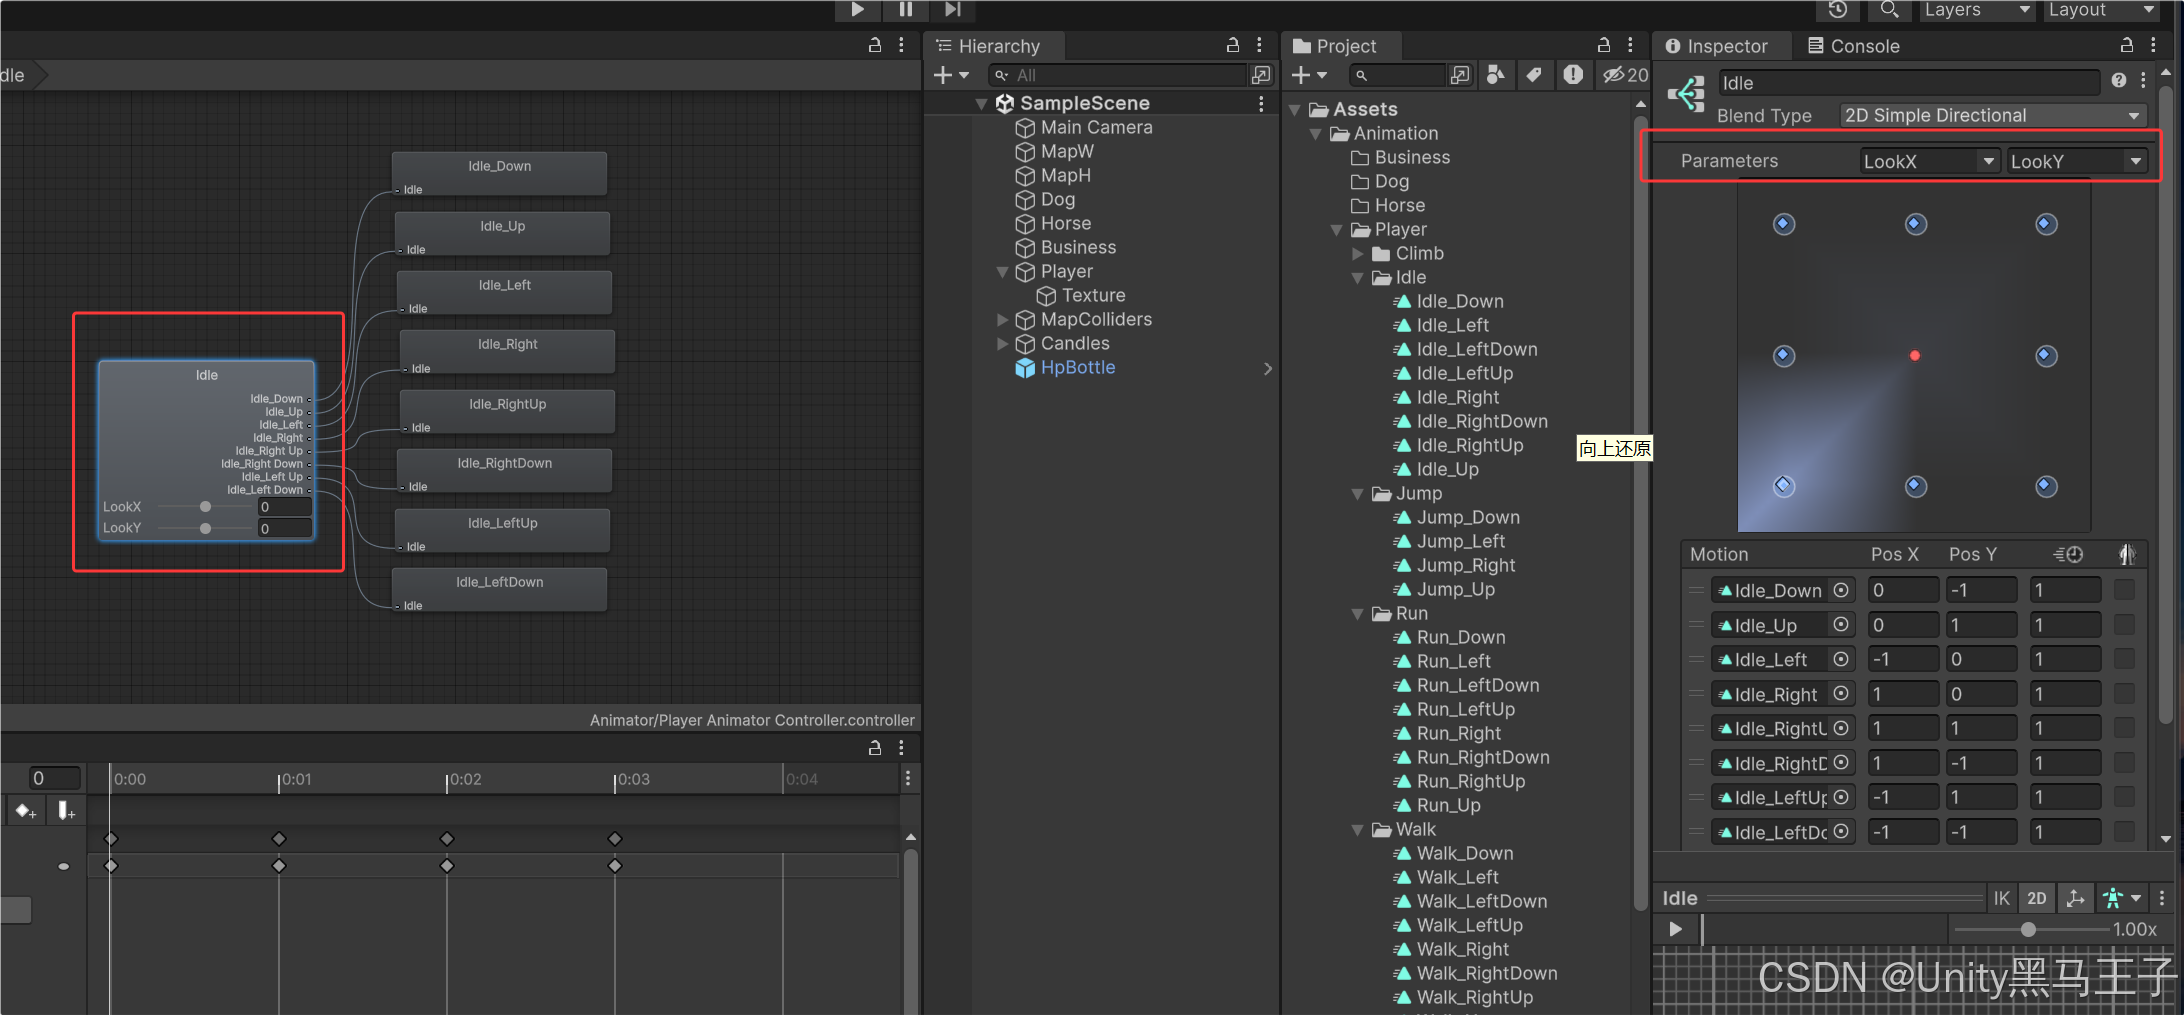The height and width of the screenshot is (1015, 2184).
Task: Open Project search by label icon
Action: coord(1534,75)
